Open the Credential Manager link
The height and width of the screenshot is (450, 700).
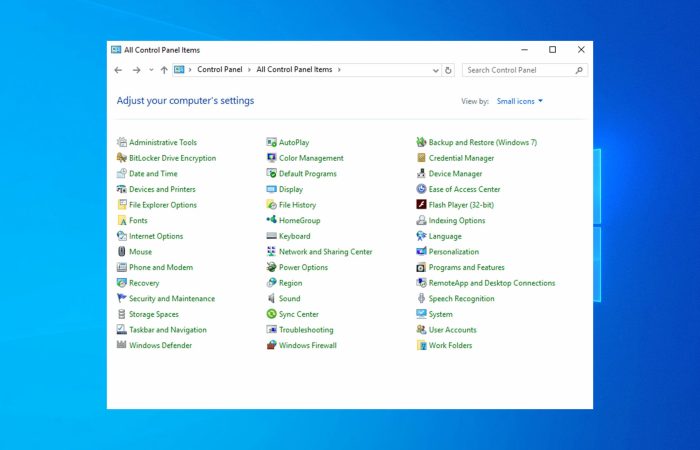click(462, 158)
